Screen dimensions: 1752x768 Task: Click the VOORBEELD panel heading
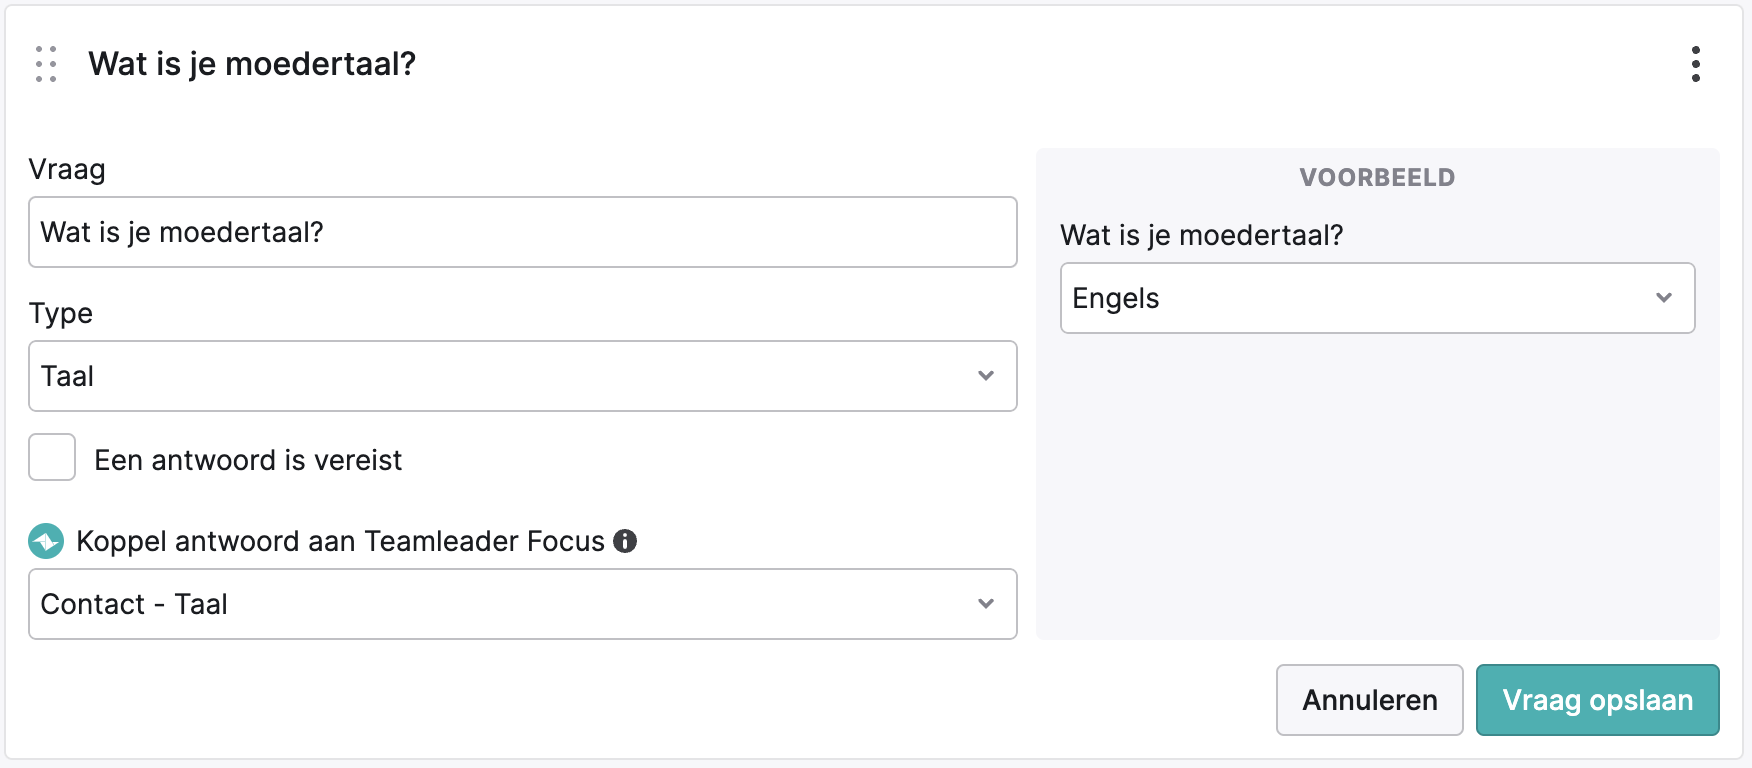(1378, 178)
